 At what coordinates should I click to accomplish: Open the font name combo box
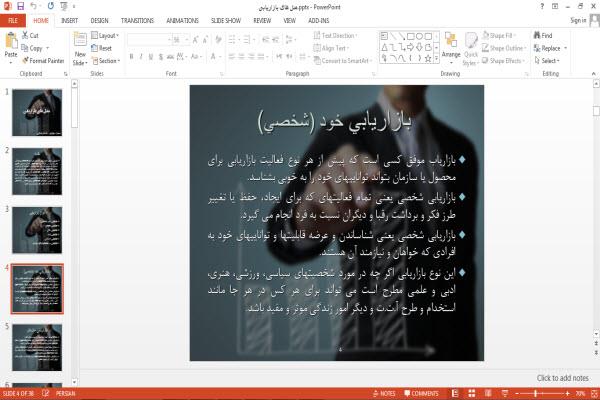click(x=149, y=40)
